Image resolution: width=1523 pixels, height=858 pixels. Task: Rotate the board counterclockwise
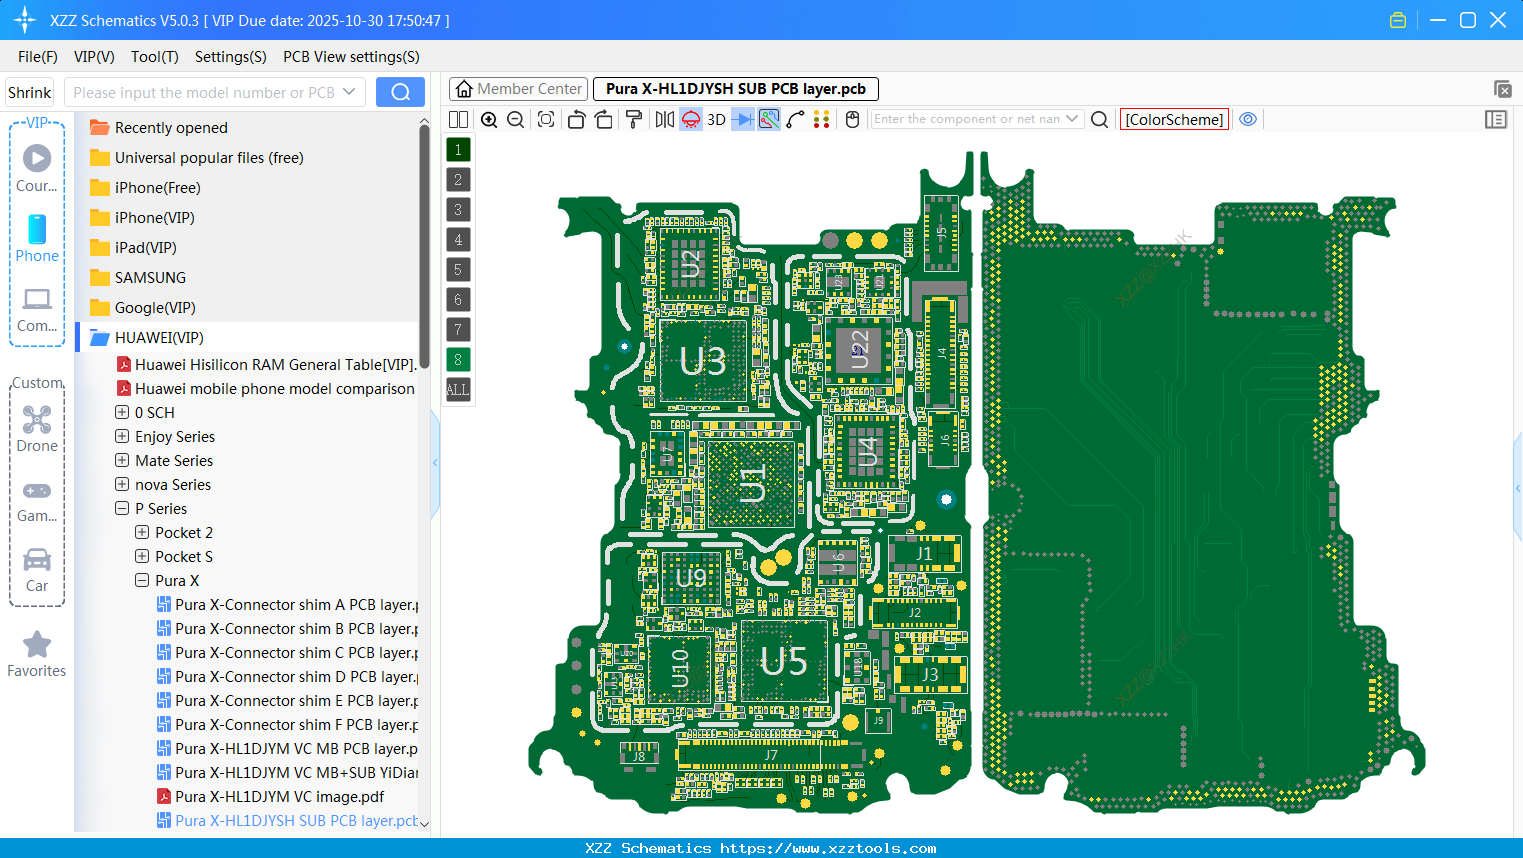576,119
